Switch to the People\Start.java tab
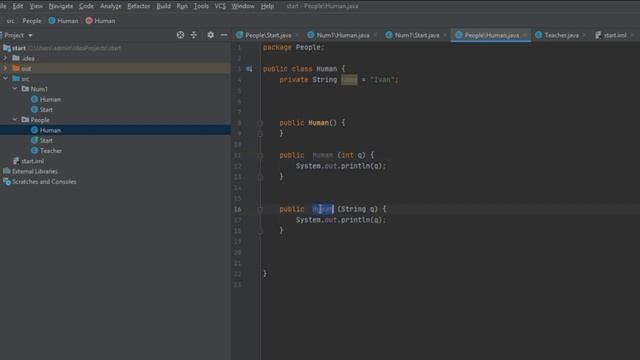Viewport: 640px width, 360px height. (x=268, y=36)
